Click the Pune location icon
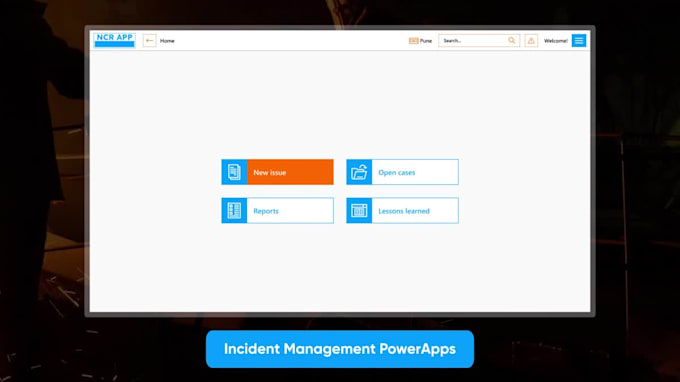 [x=413, y=41]
